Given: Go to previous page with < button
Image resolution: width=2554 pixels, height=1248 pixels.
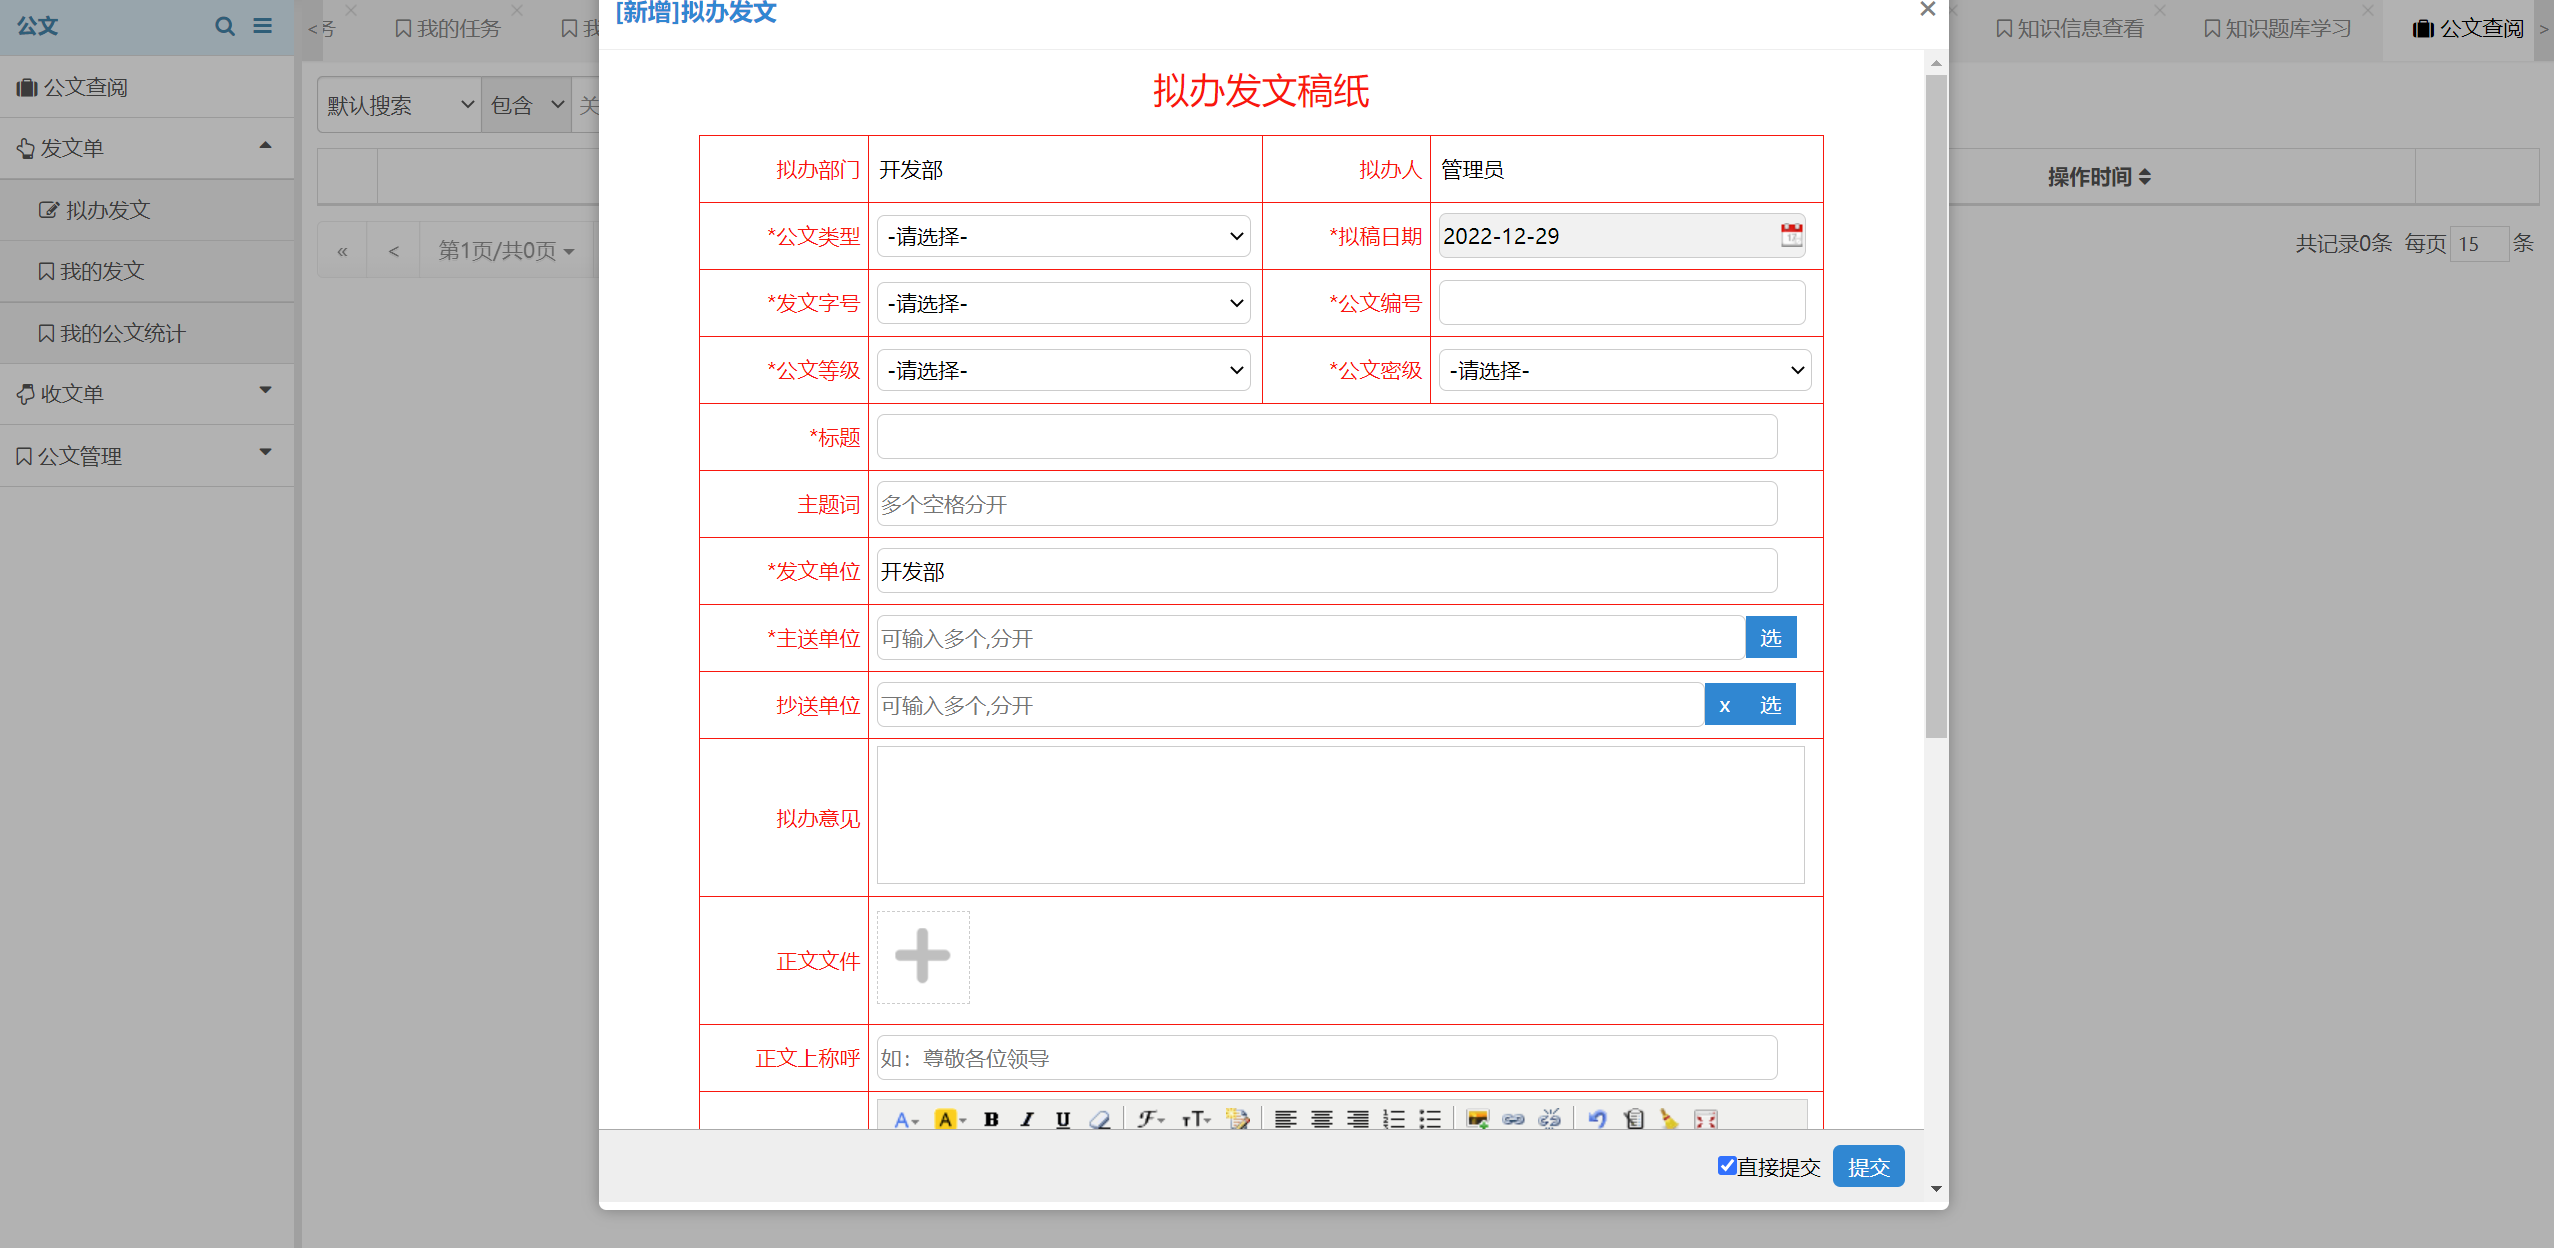Looking at the screenshot, I should coord(394,250).
